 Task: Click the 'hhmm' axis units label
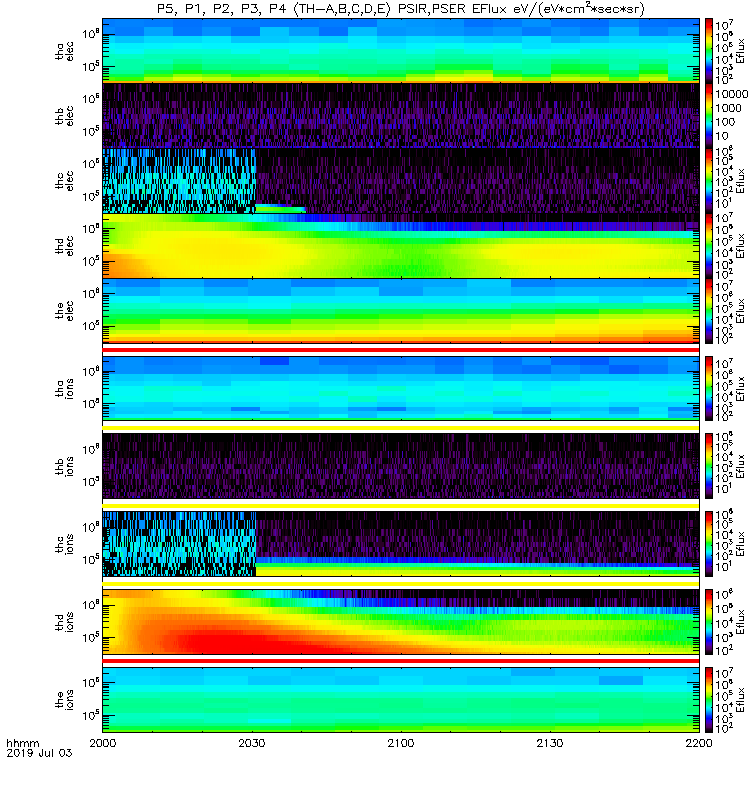click(x=22, y=743)
